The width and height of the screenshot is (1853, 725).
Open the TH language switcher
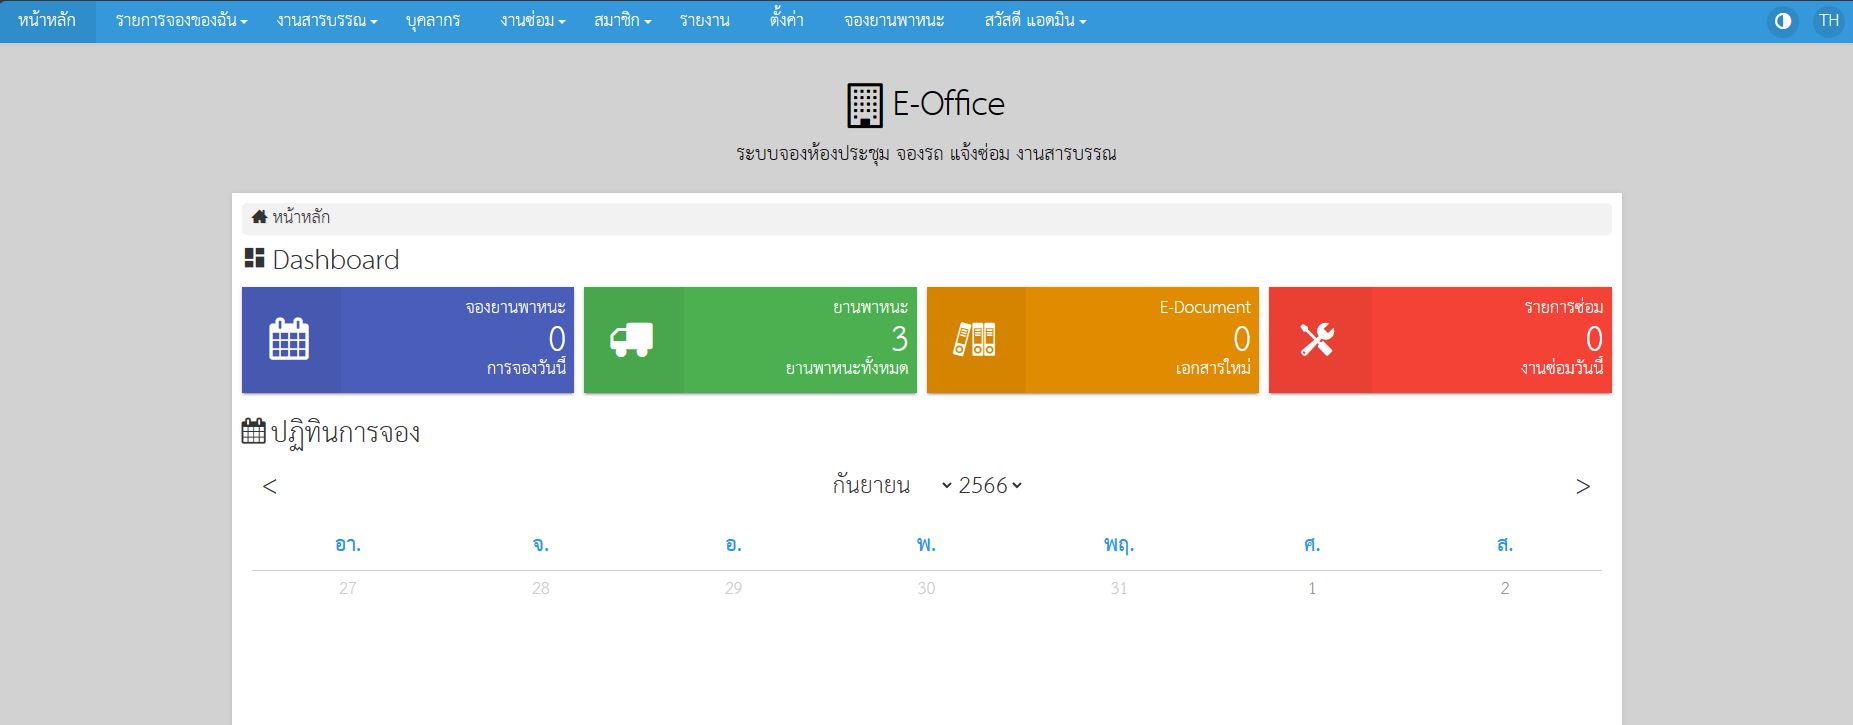[x=1829, y=21]
